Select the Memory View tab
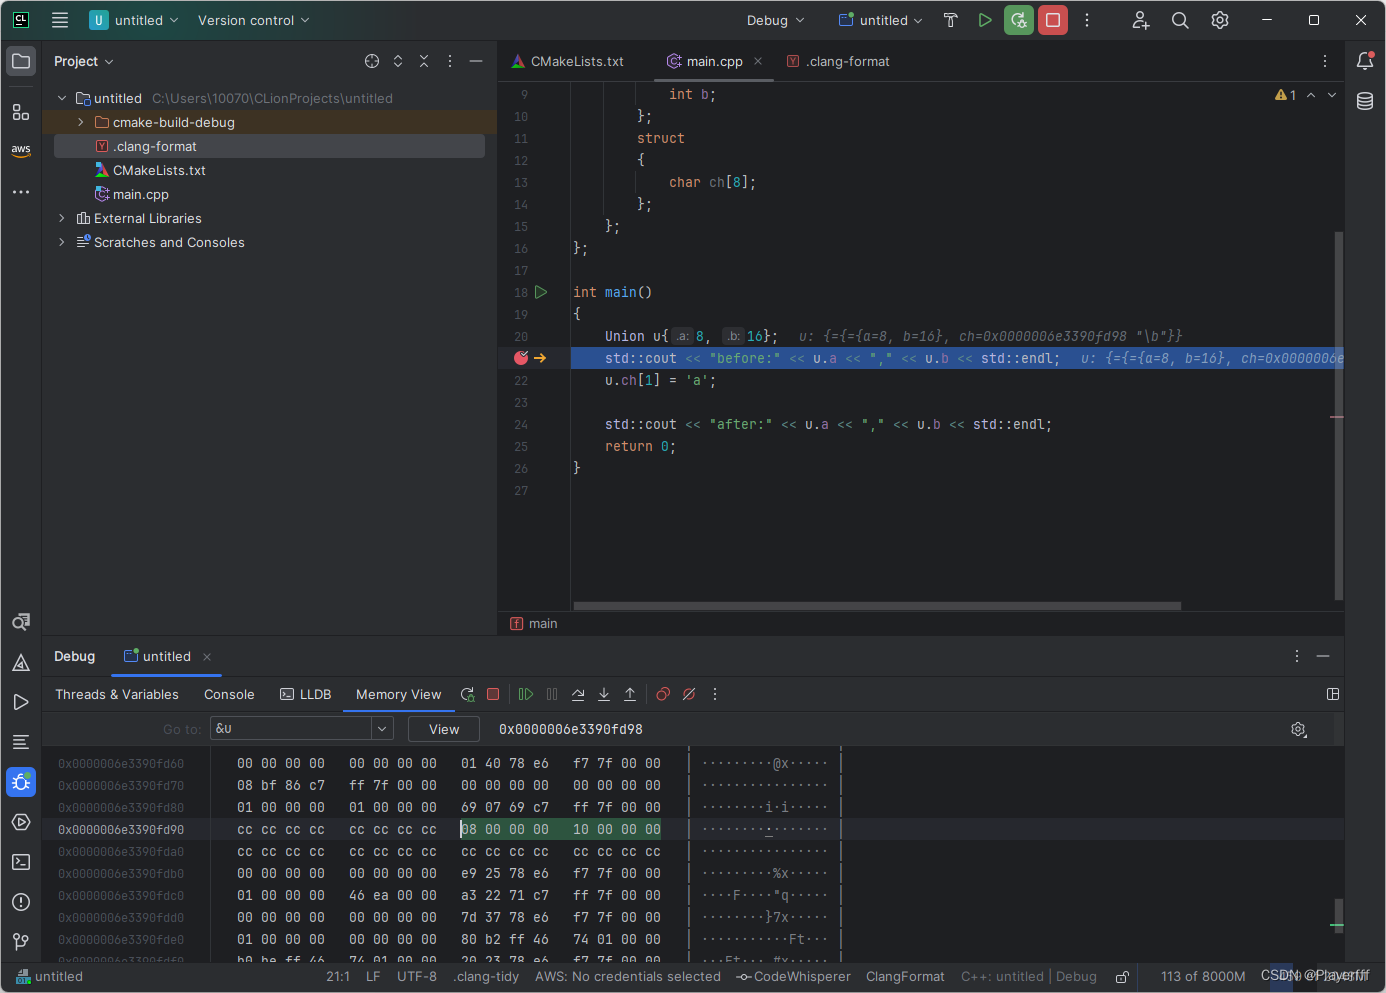 [398, 694]
